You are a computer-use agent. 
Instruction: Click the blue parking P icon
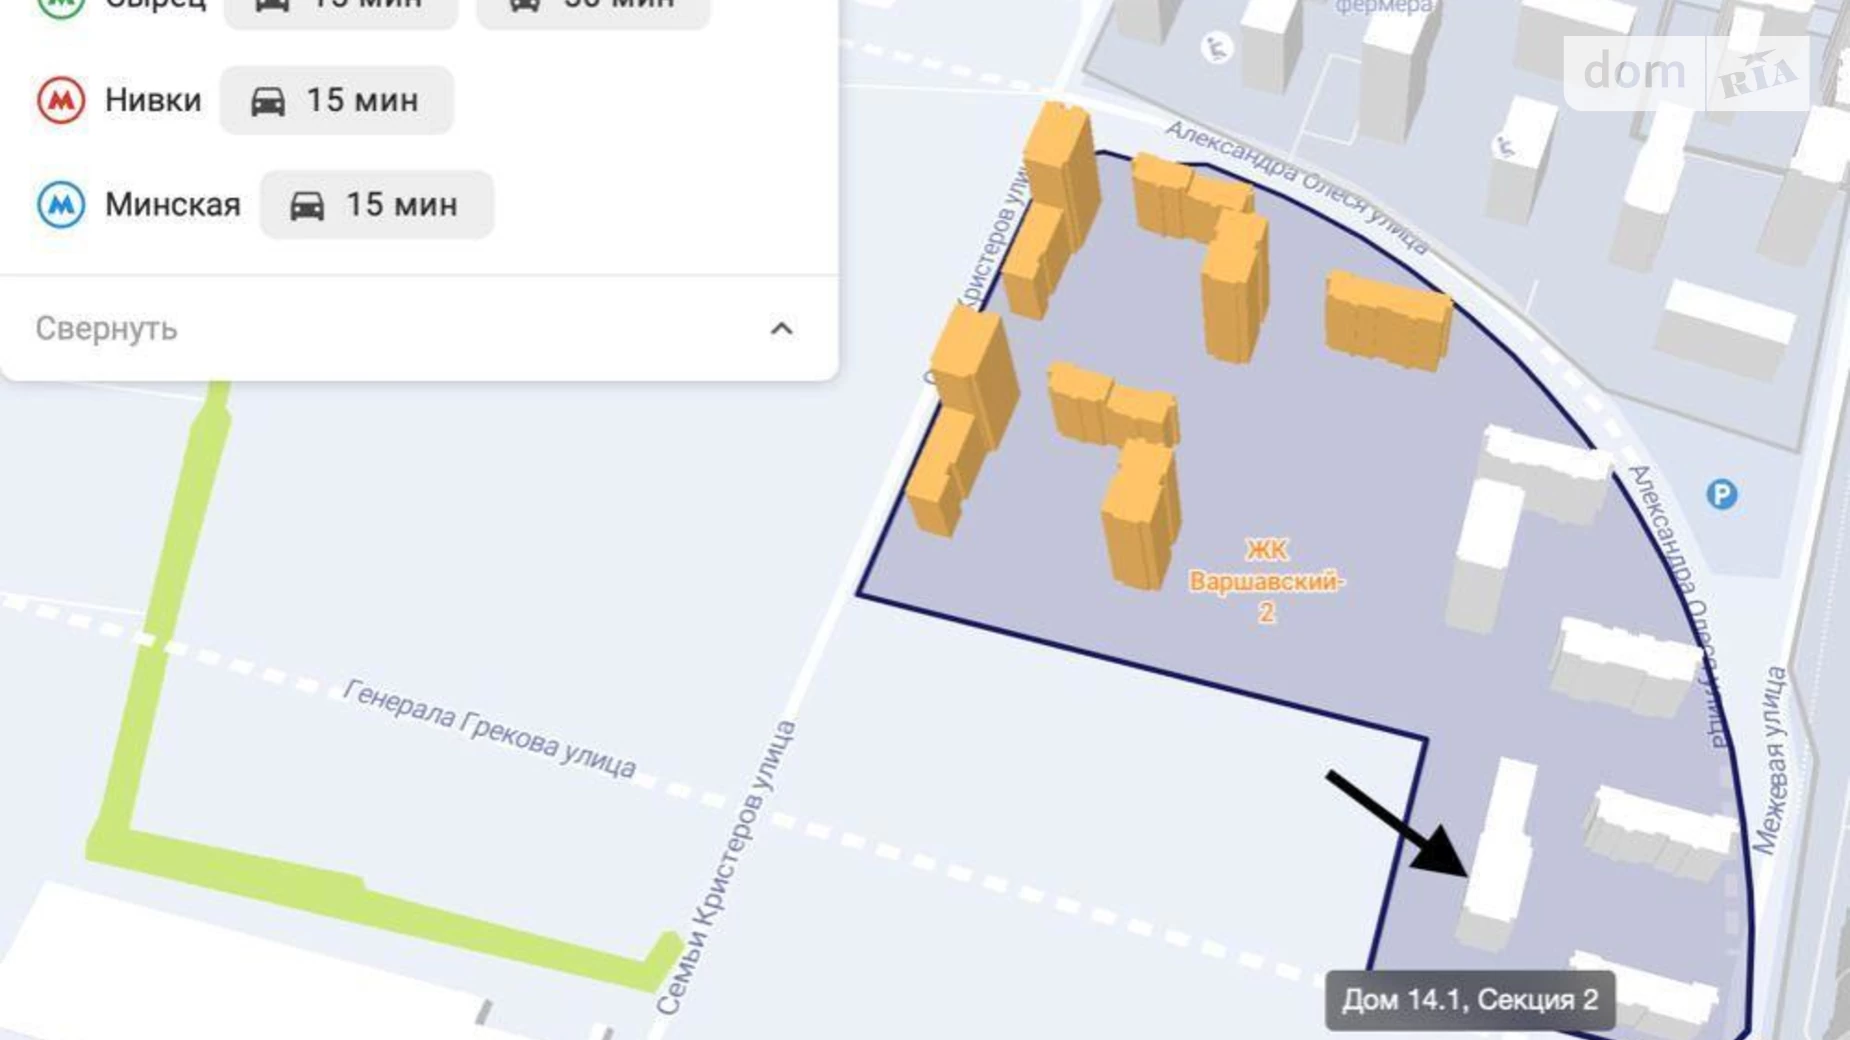point(1721,494)
